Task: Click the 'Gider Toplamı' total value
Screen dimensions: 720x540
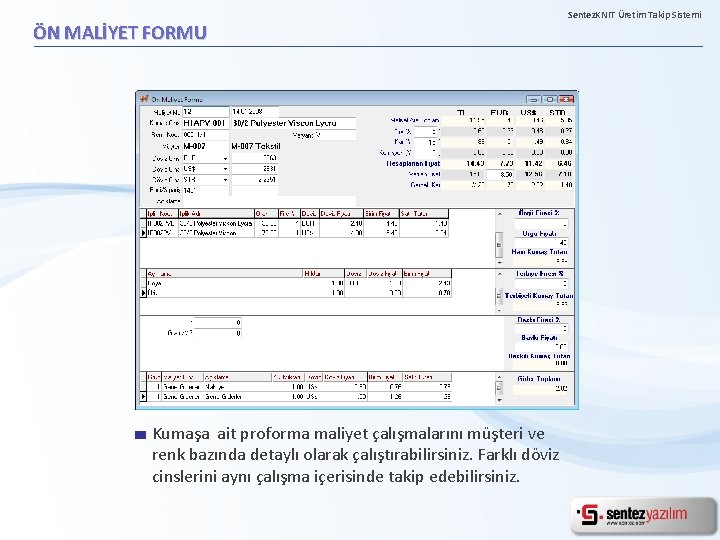Action: pos(540,388)
